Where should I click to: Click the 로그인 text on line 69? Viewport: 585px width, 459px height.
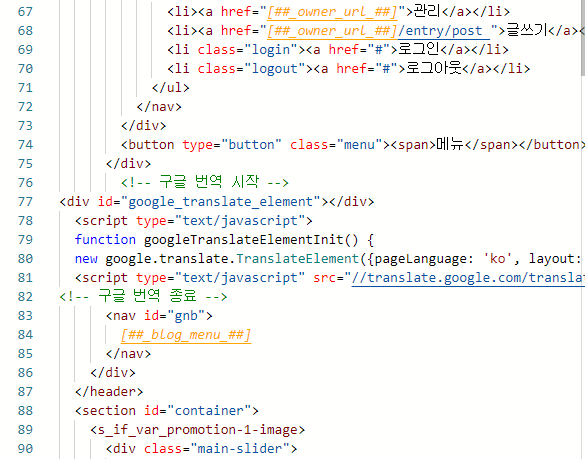tap(419, 49)
